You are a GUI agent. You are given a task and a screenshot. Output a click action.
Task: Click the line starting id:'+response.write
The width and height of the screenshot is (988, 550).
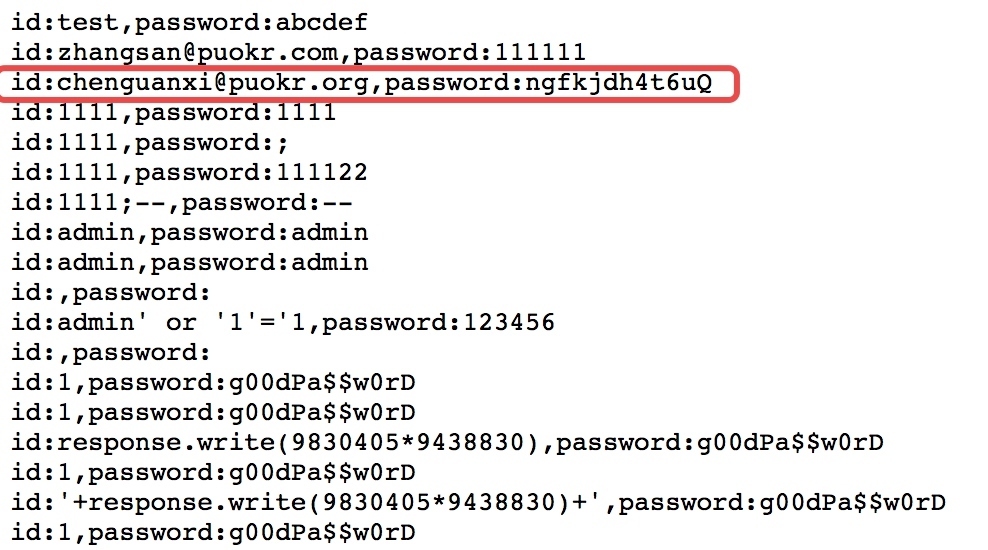pos(479,503)
